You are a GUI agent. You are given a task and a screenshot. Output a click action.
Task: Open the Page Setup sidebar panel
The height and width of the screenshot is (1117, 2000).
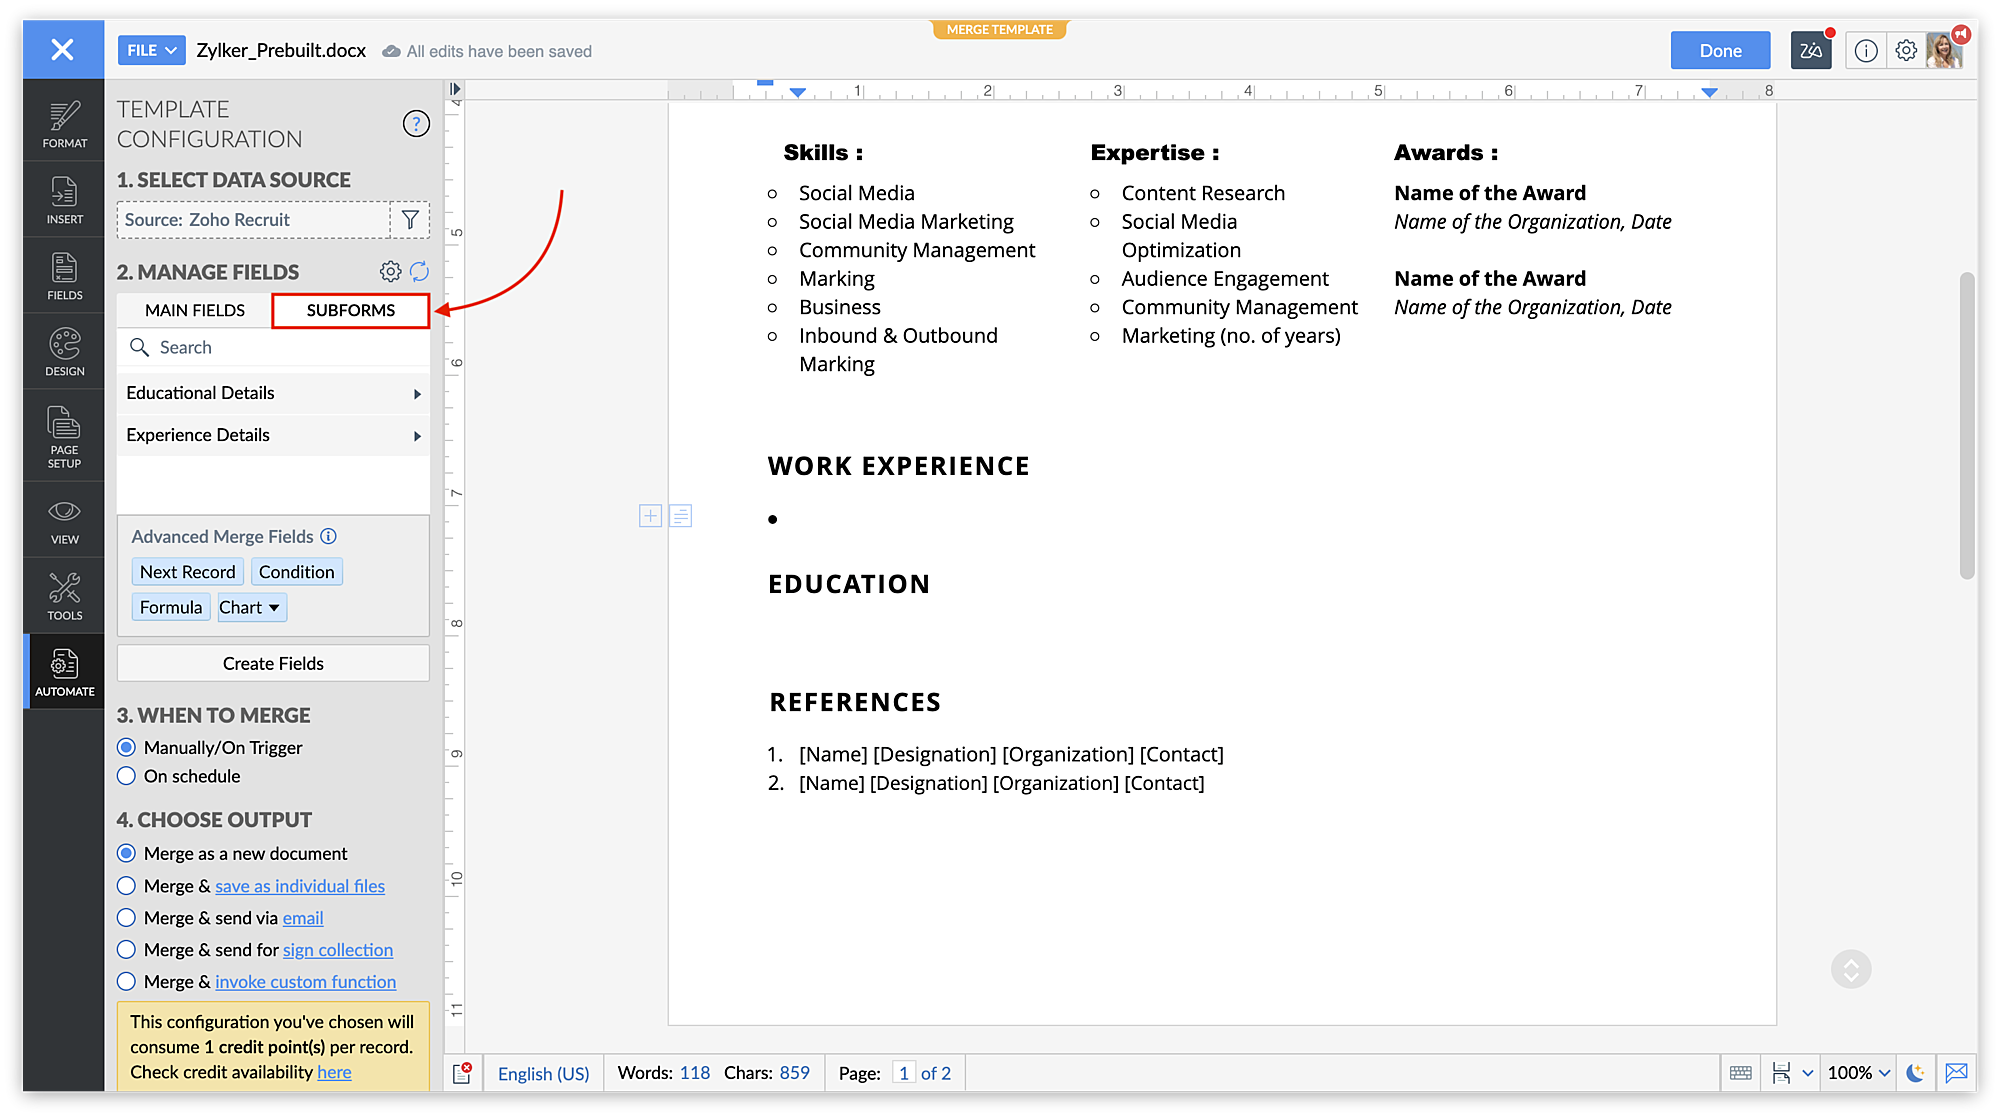coord(64,436)
